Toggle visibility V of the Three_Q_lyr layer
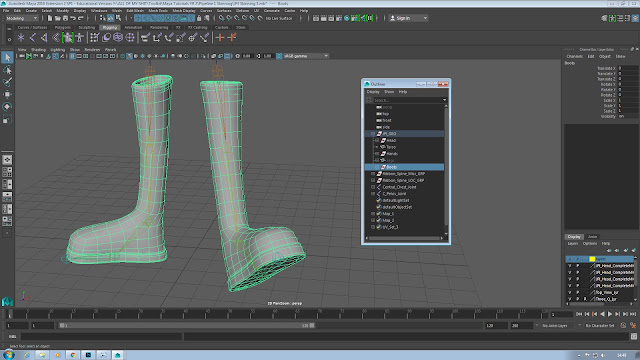This screenshot has height=360, width=640. [570, 299]
